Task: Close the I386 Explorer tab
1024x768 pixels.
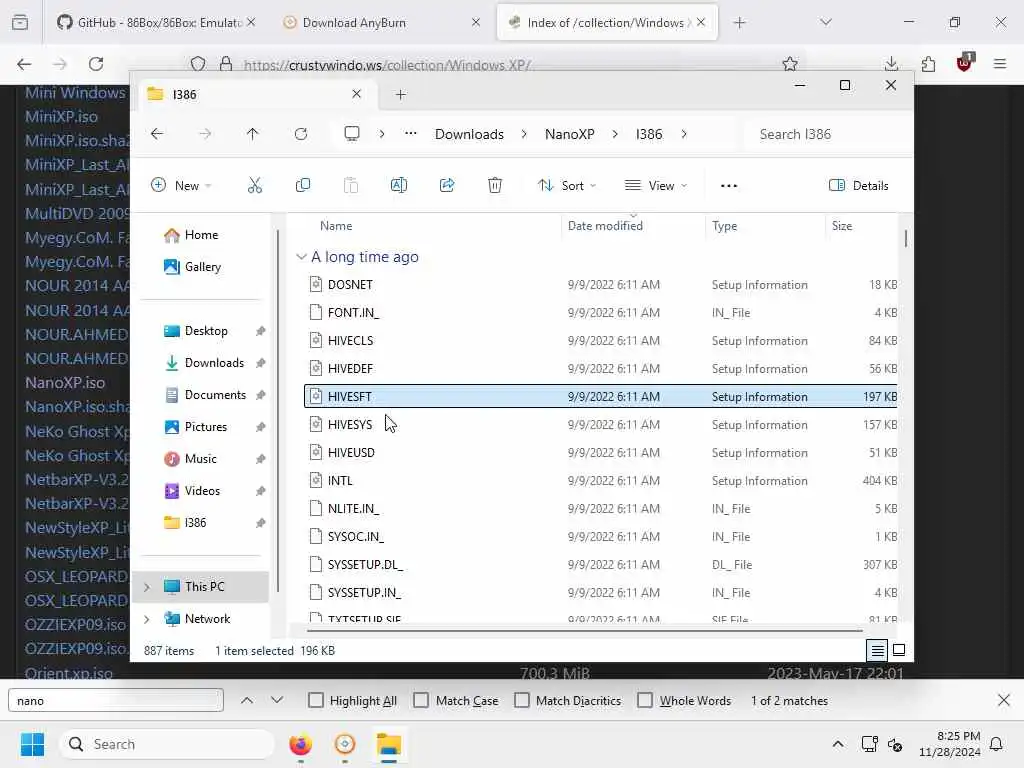Action: click(357, 94)
